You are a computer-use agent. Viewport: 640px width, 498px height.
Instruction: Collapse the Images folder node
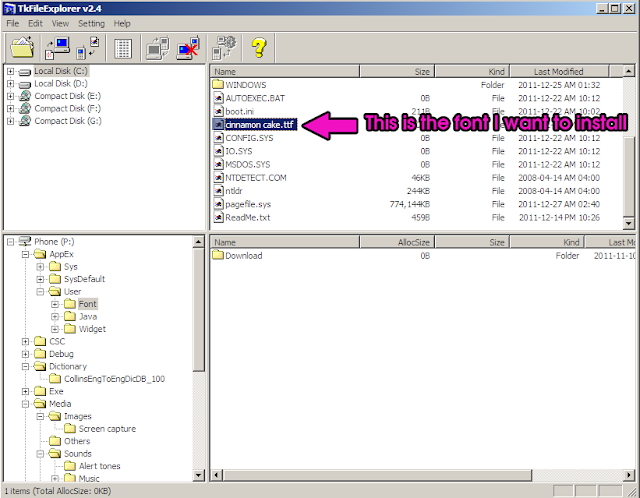(x=40, y=416)
